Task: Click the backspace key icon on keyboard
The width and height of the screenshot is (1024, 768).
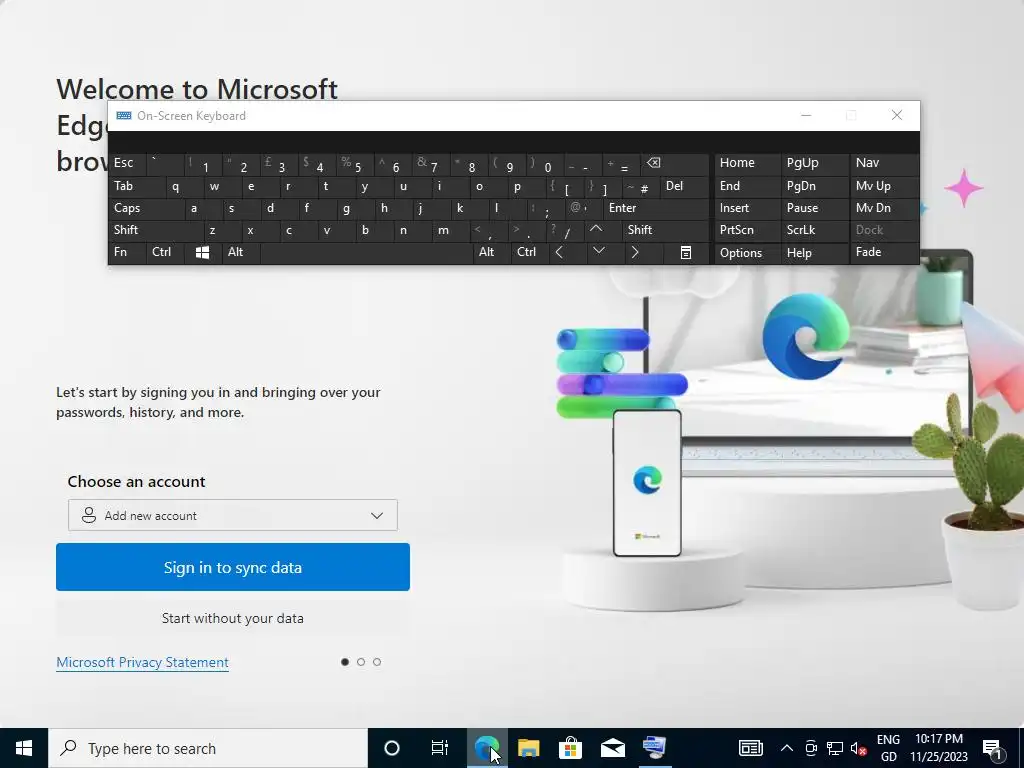Action: coord(675,164)
